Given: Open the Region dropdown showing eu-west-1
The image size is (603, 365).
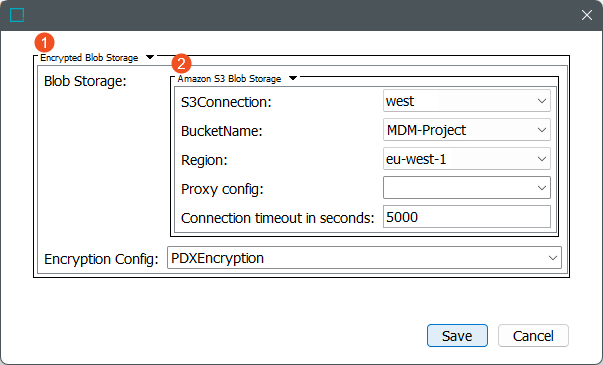Looking at the screenshot, I should tap(466, 159).
